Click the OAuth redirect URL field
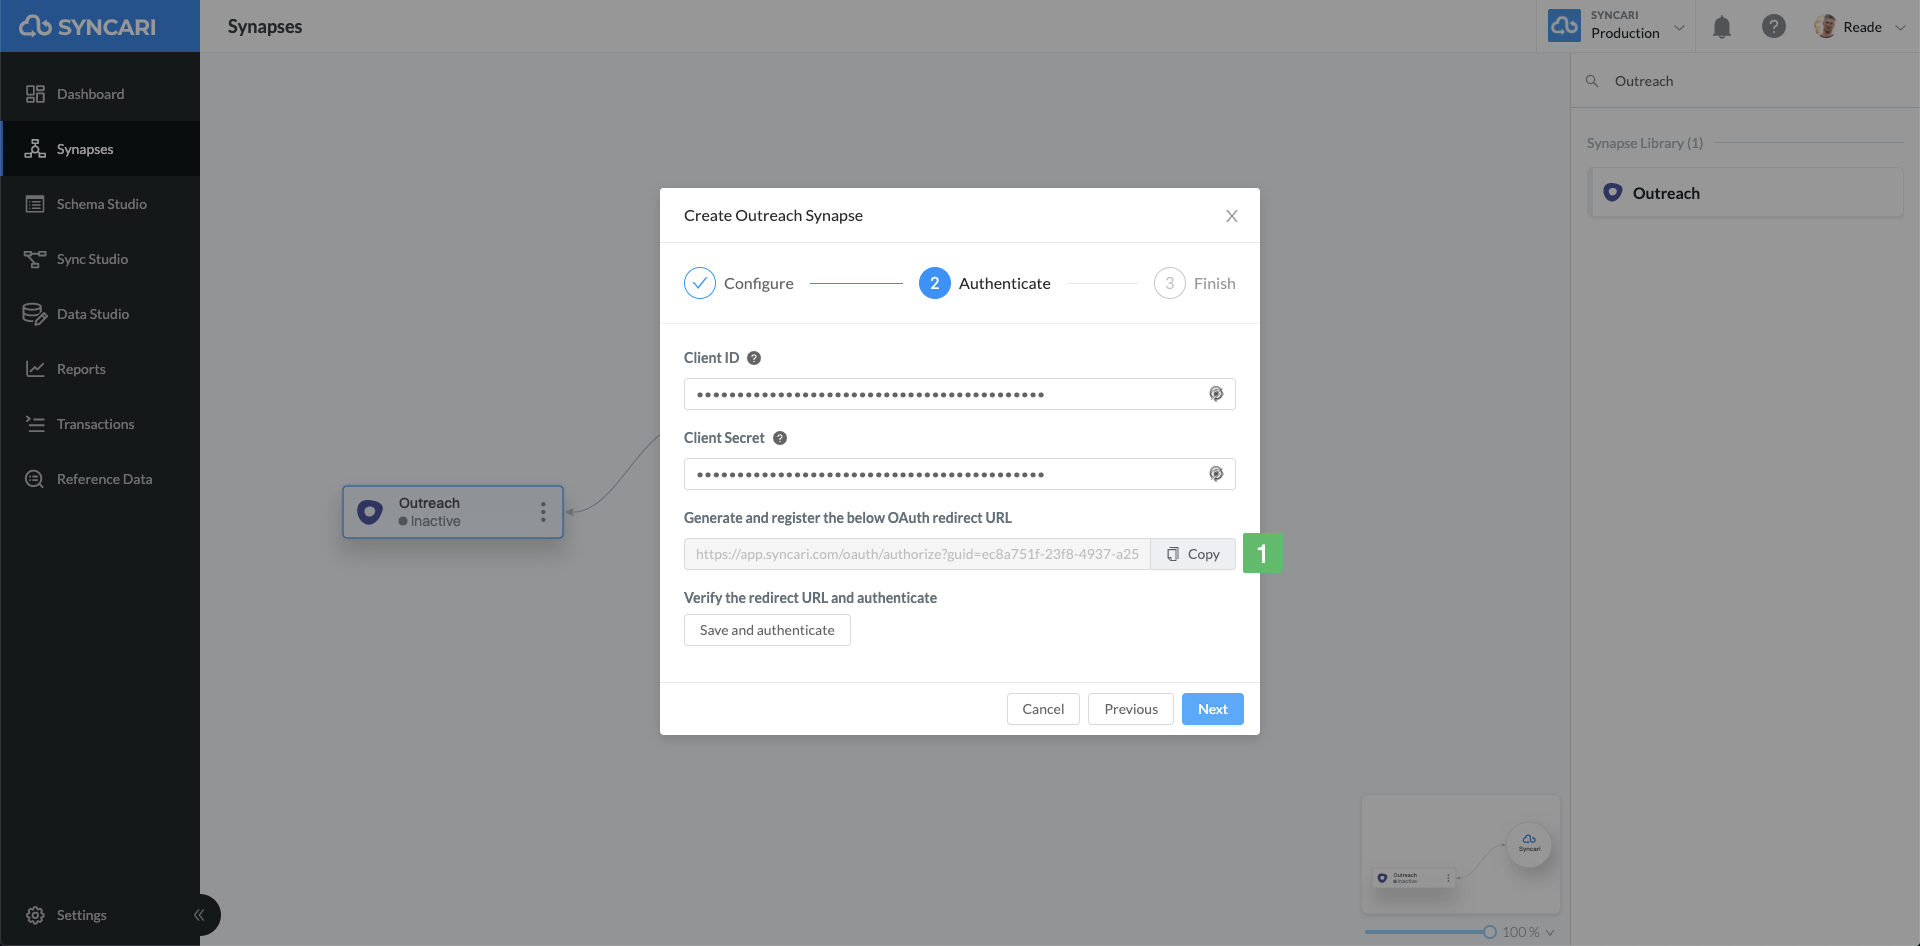Viewport: 1920px width, 946px height. pyautogui.click(x=917, y=554)
